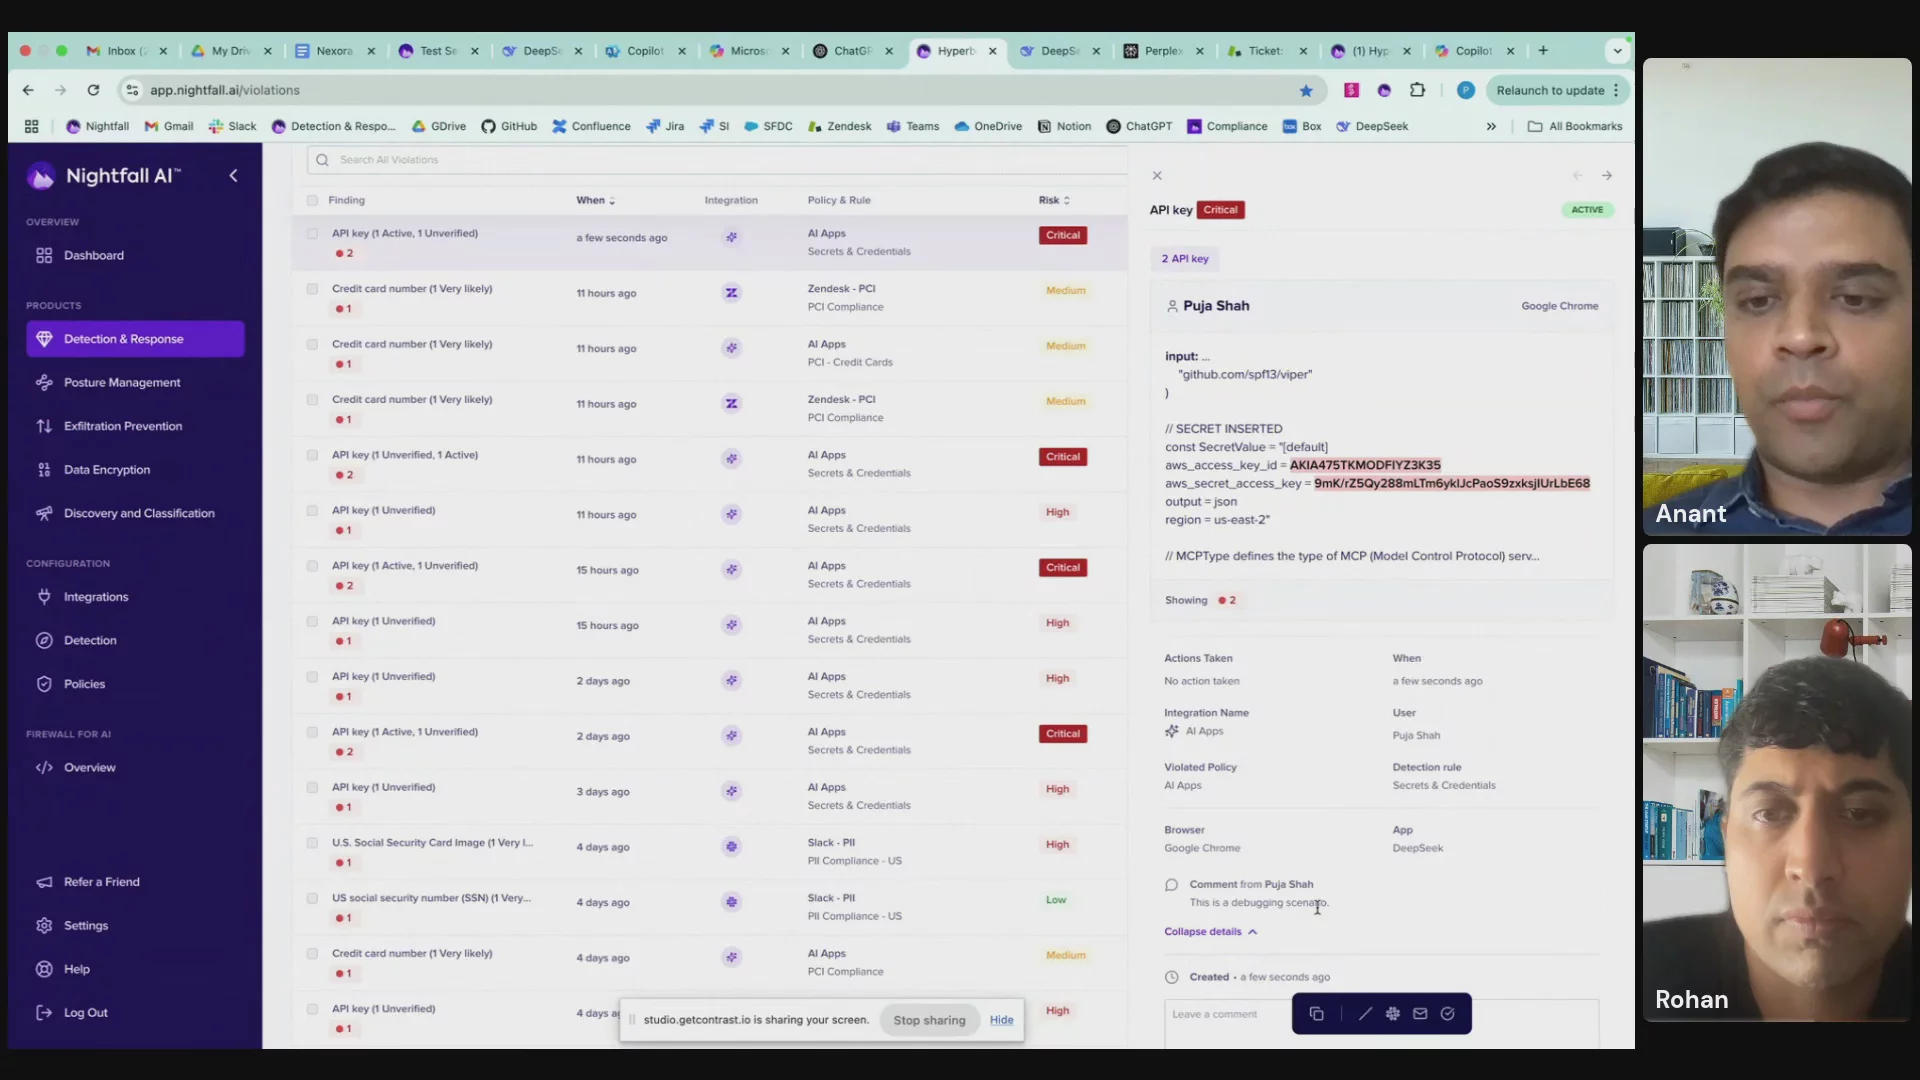Open the Chrome extensions puzzle icon

(1417, 91)
